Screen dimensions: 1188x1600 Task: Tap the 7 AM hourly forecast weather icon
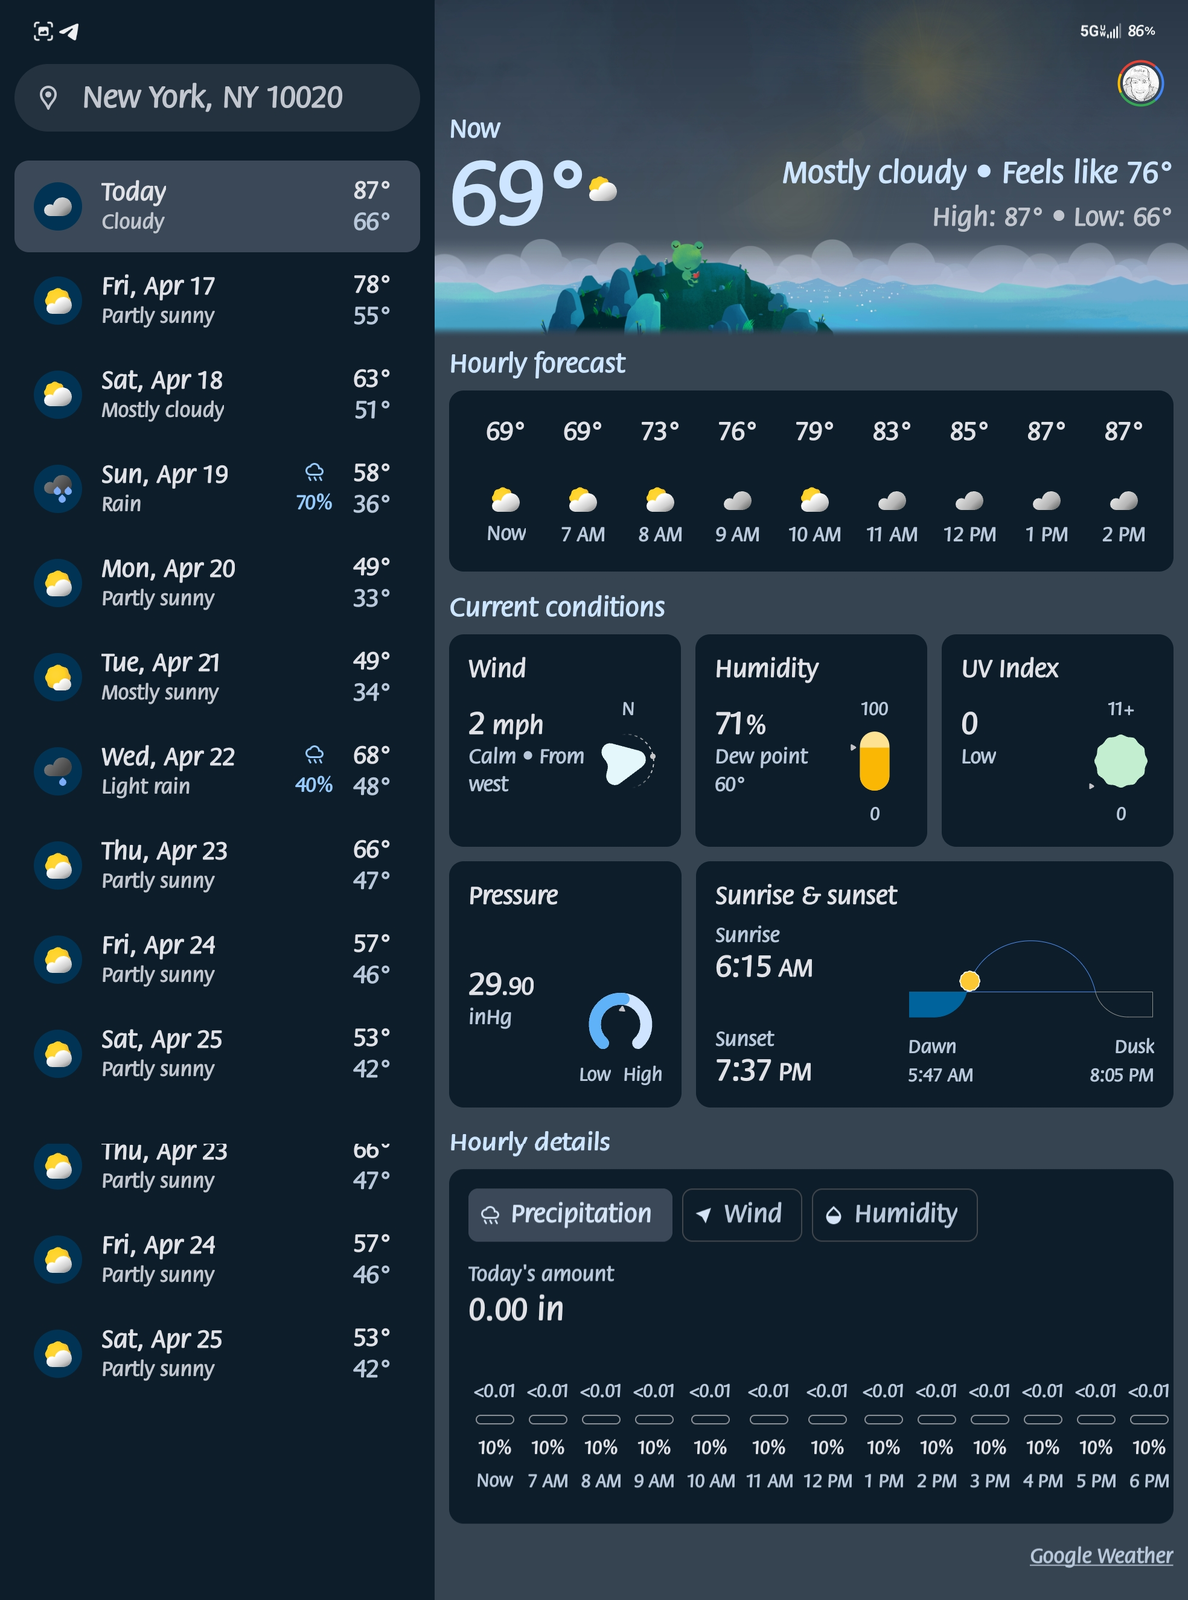(583, 499)
